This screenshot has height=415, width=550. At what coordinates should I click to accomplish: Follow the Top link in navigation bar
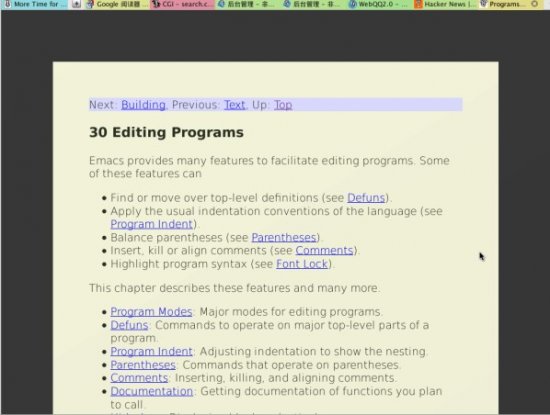click(283, 105)
